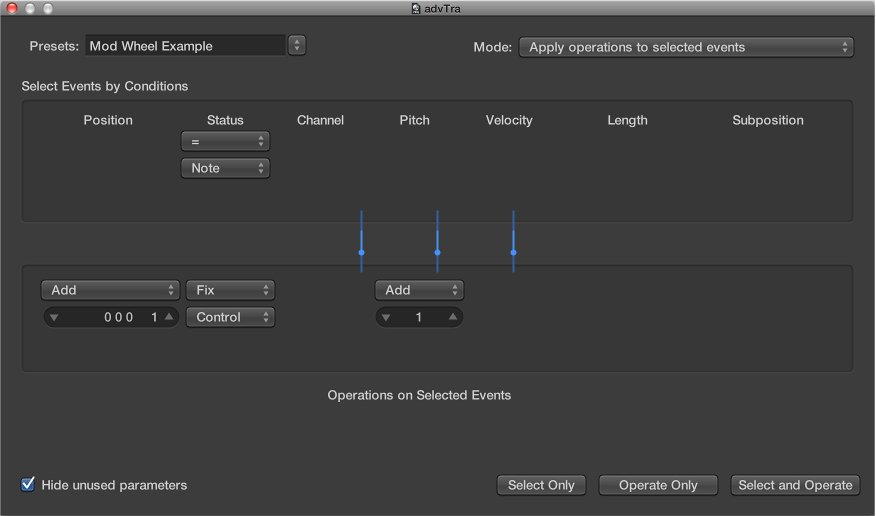Open the Status Note type dropdown
The image size is (876, 516).
tap(225, 168)
